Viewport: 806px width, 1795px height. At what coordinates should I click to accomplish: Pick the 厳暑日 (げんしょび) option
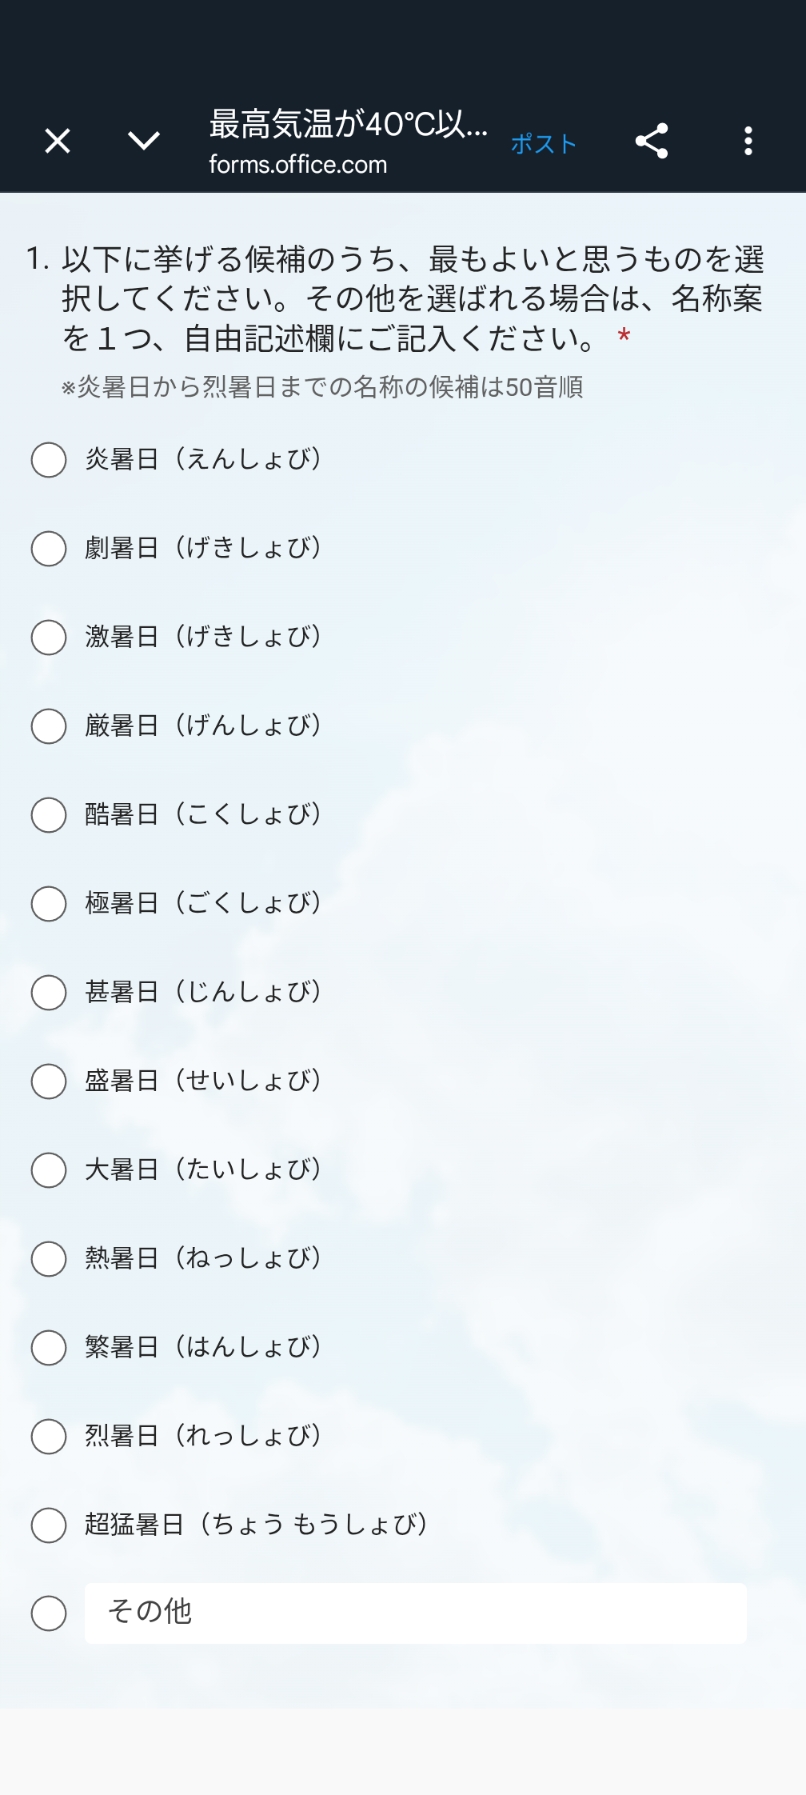49,726
